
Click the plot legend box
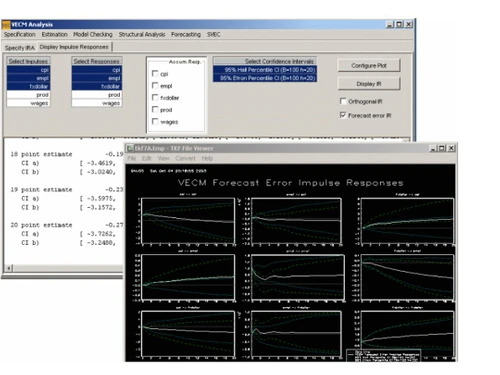pos(383,355)
